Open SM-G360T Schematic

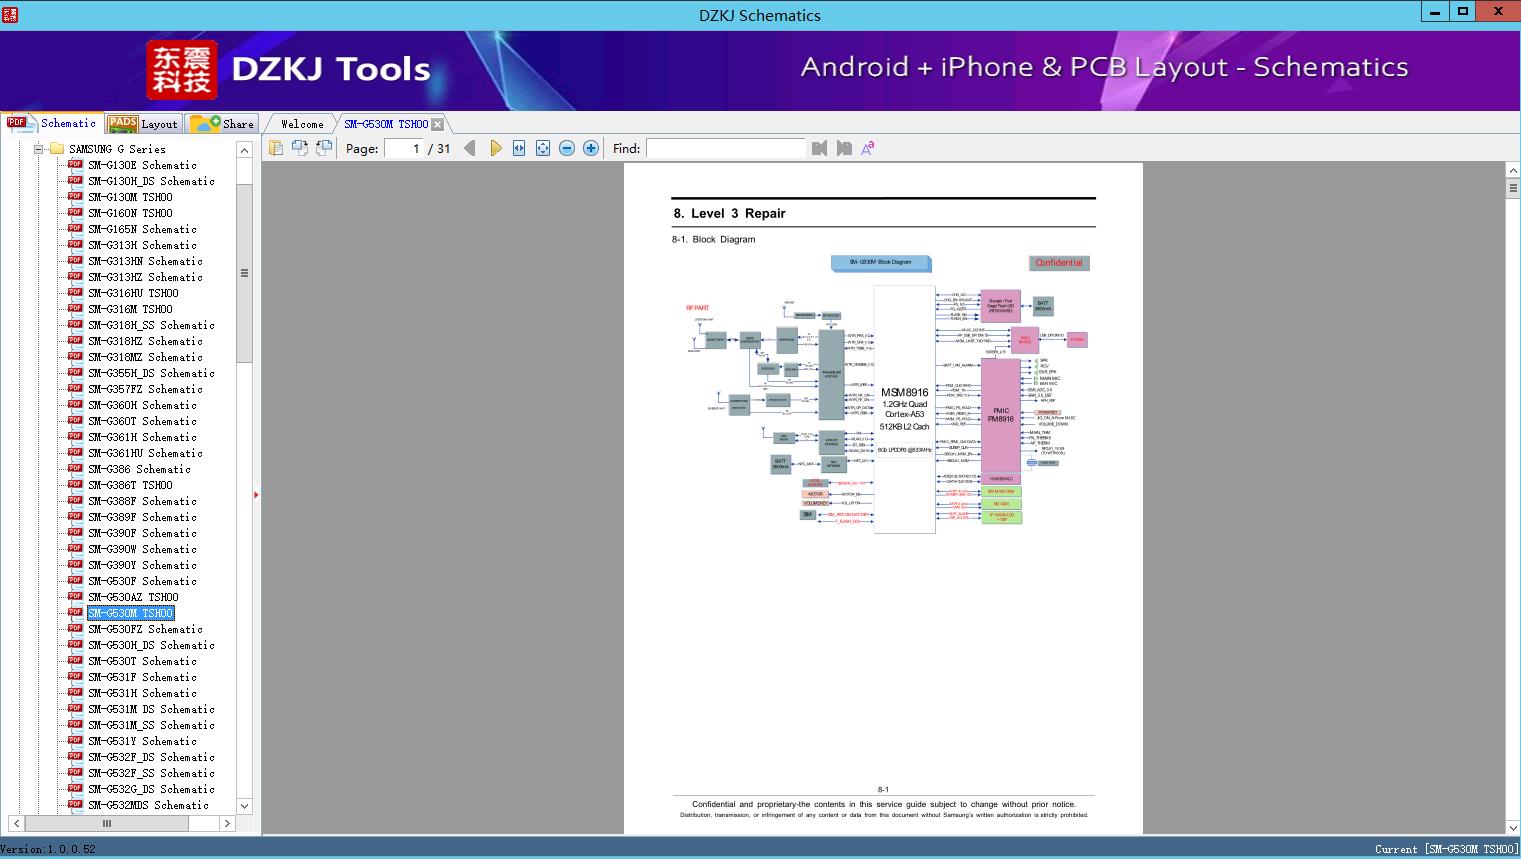142,421
